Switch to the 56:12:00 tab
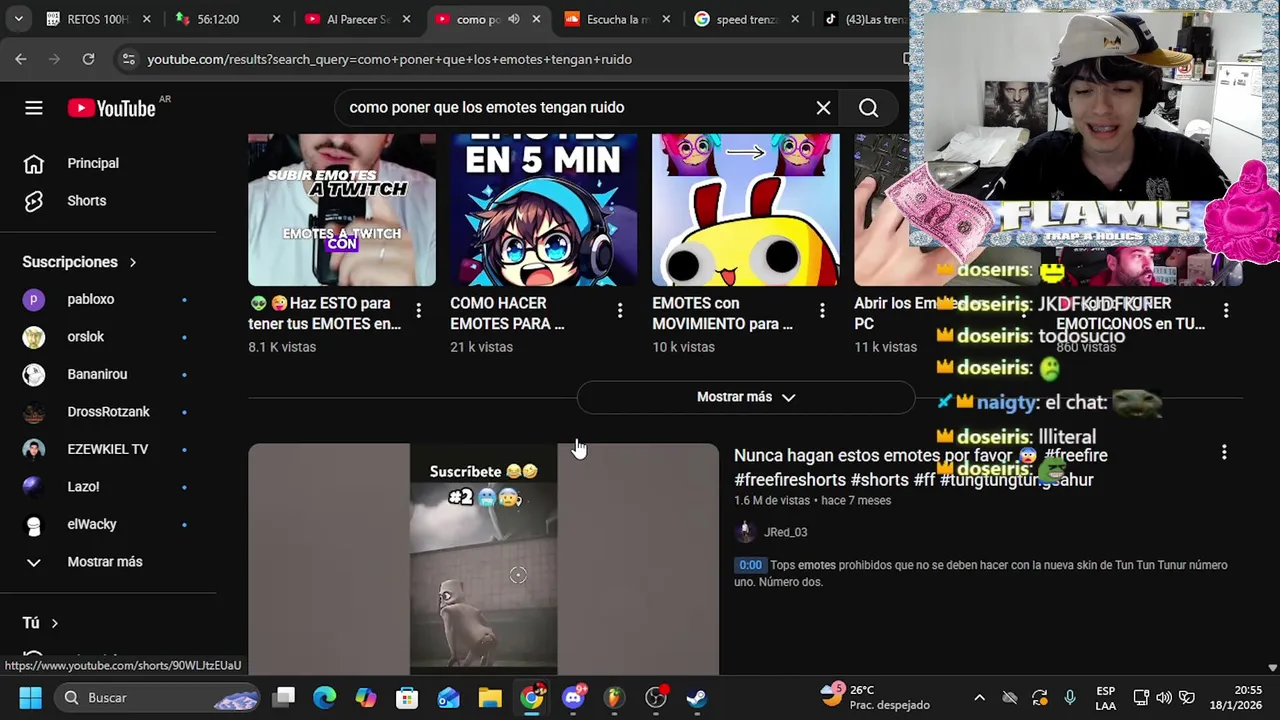 (x=217, y=19)
